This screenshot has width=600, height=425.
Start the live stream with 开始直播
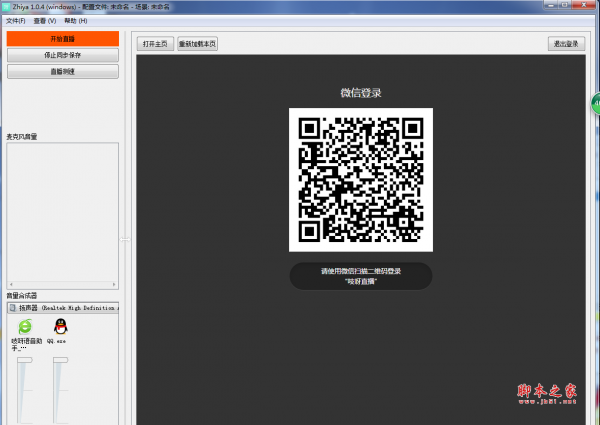point(62,38)
